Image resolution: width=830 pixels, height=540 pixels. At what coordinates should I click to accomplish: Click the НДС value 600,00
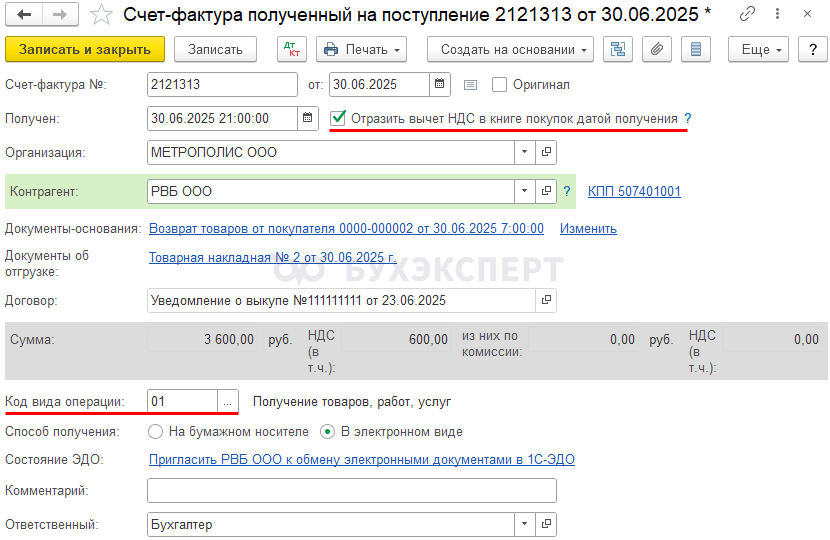(396, 339)
